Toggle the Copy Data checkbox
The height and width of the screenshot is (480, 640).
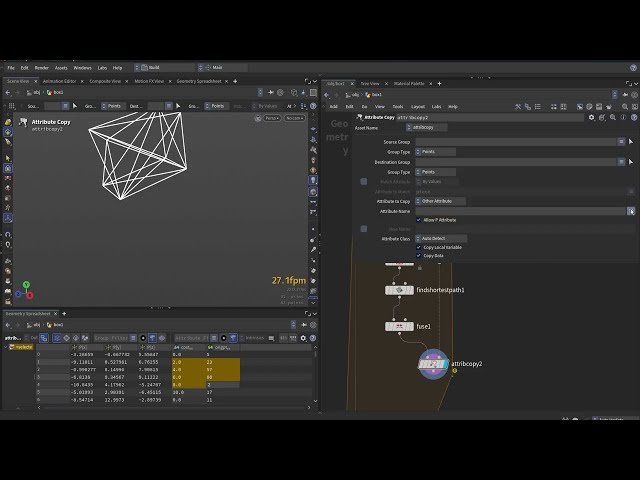(x=418, y=256)
